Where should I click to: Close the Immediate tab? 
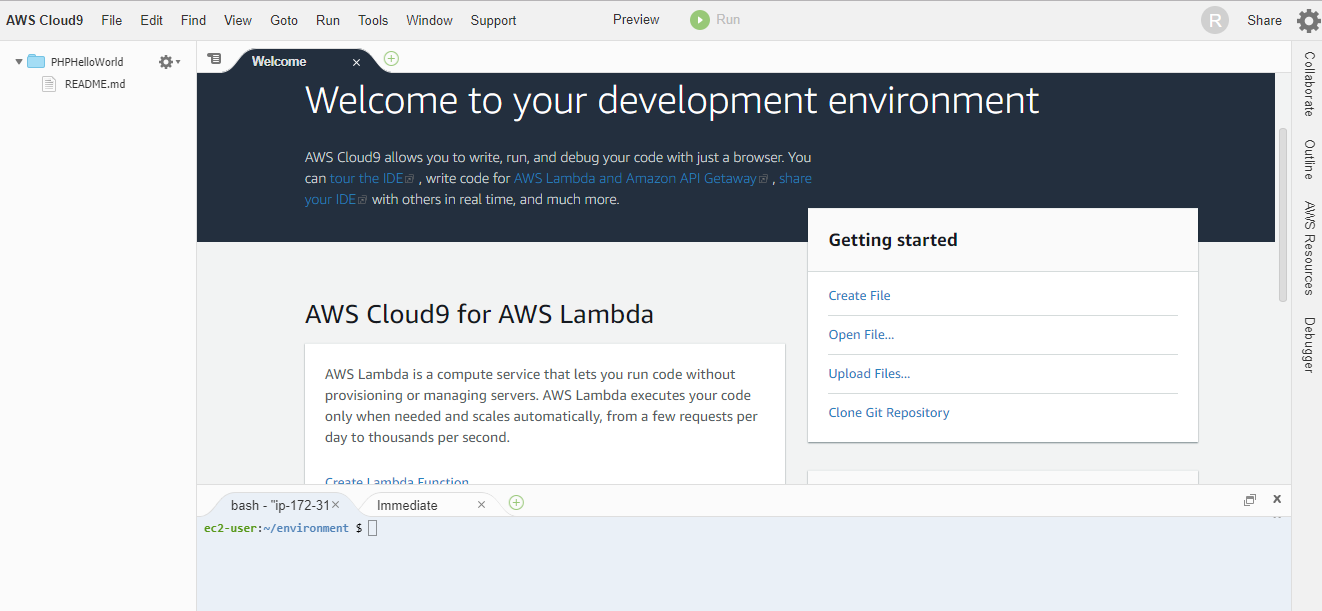(x=481, y=505)
